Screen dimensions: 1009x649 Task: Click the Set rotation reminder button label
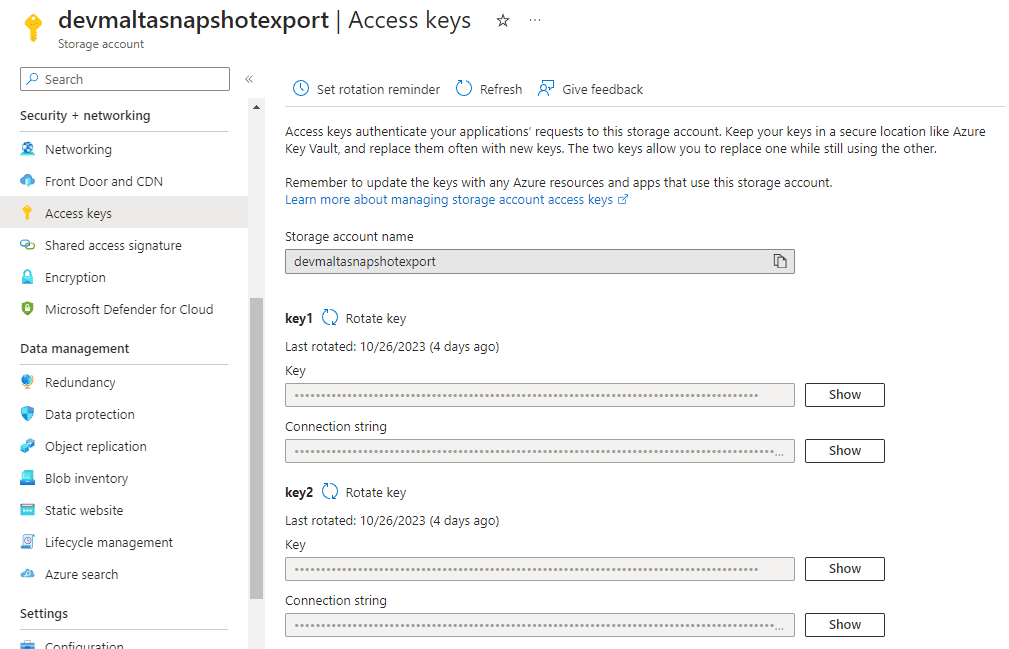pyautogui.click(x=378, y=89)
